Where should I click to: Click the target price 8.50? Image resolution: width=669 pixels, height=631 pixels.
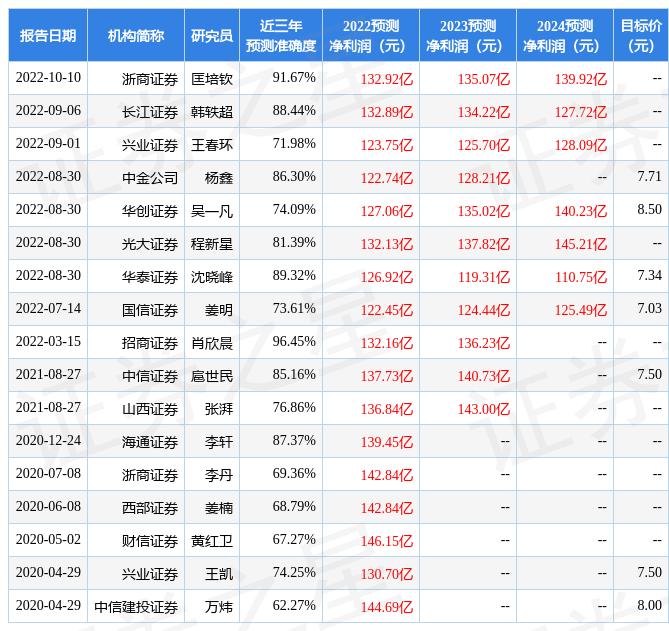pyautogui.click(x=649, y=209)
